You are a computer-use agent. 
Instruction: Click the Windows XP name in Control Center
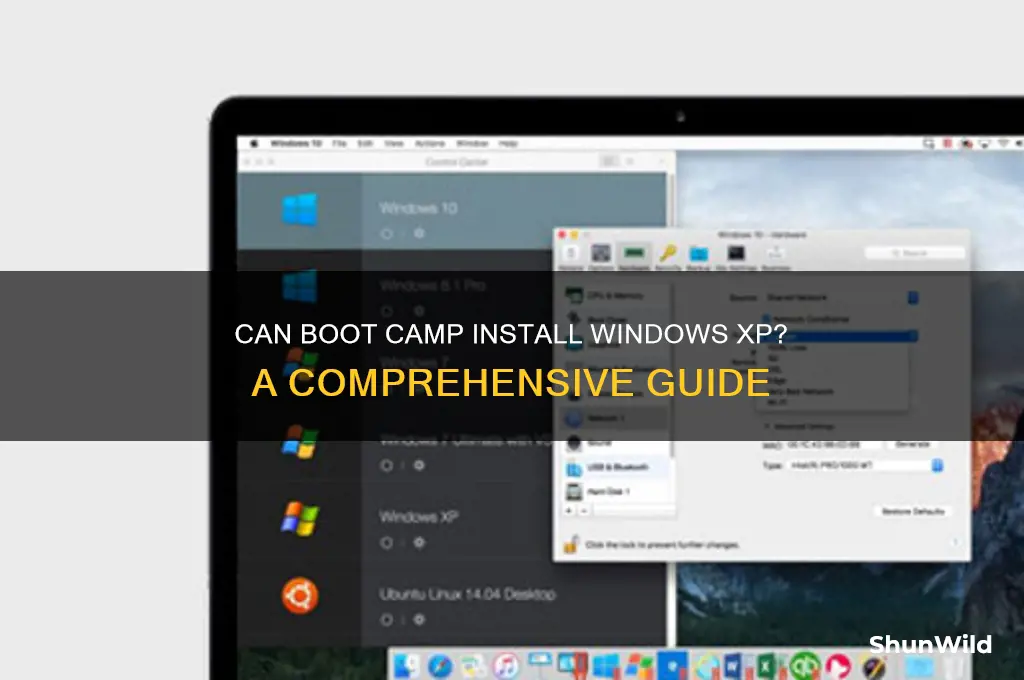tap(419, 517)
